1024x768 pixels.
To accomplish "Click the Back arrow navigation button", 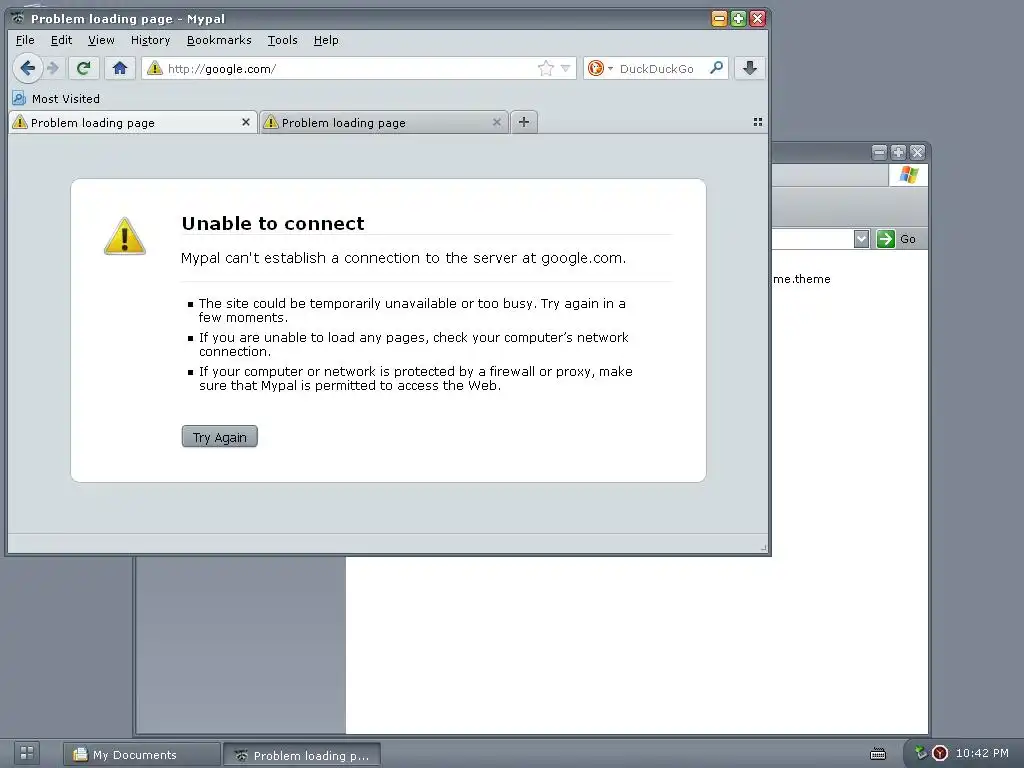I will 27,68.
